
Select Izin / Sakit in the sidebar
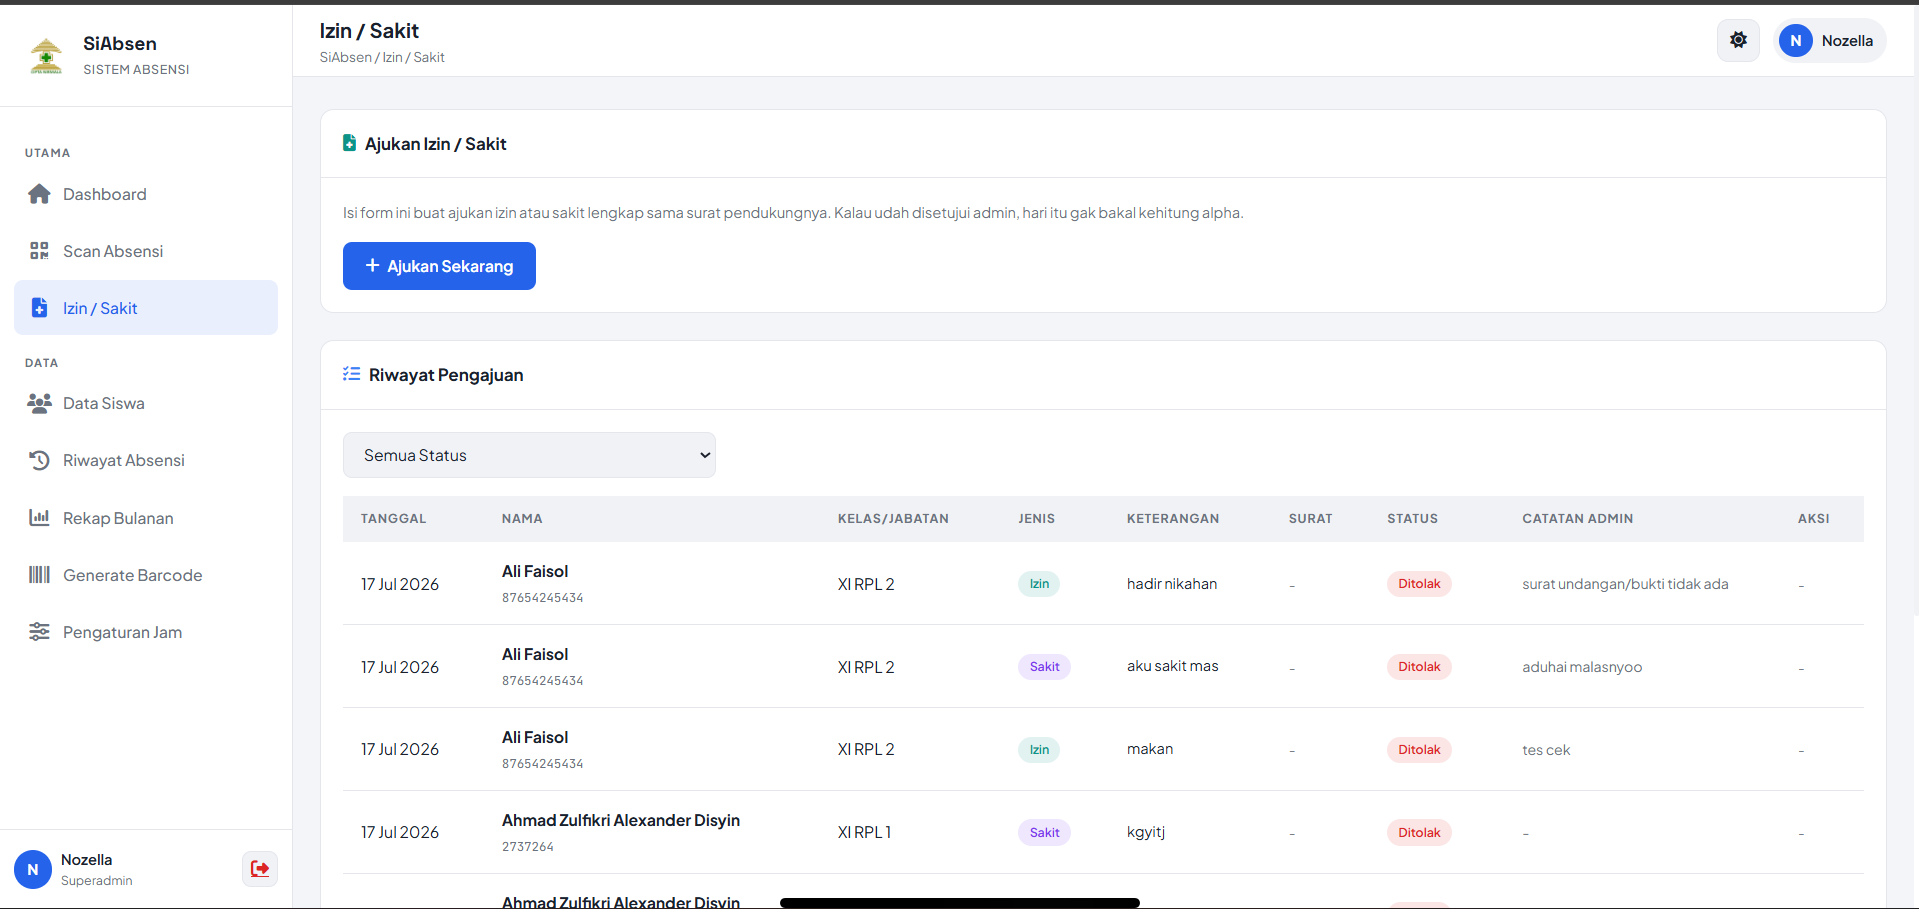[x=146, y=308]
